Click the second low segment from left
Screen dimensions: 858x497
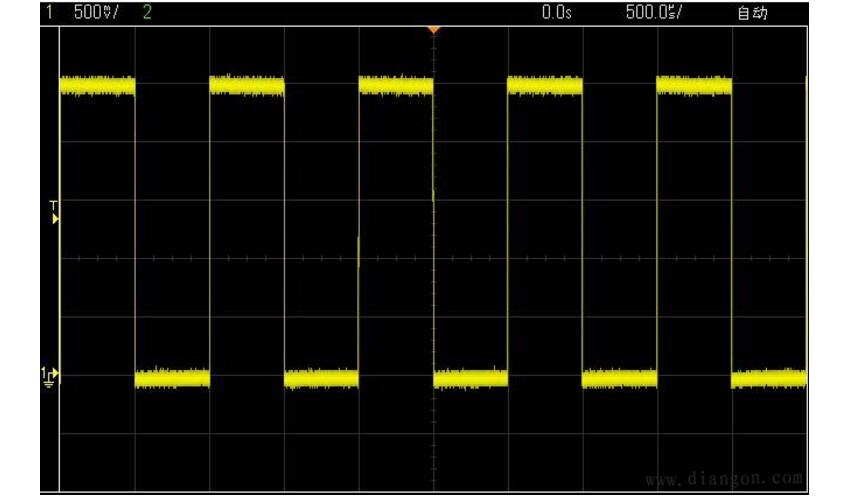coord(321,378)
